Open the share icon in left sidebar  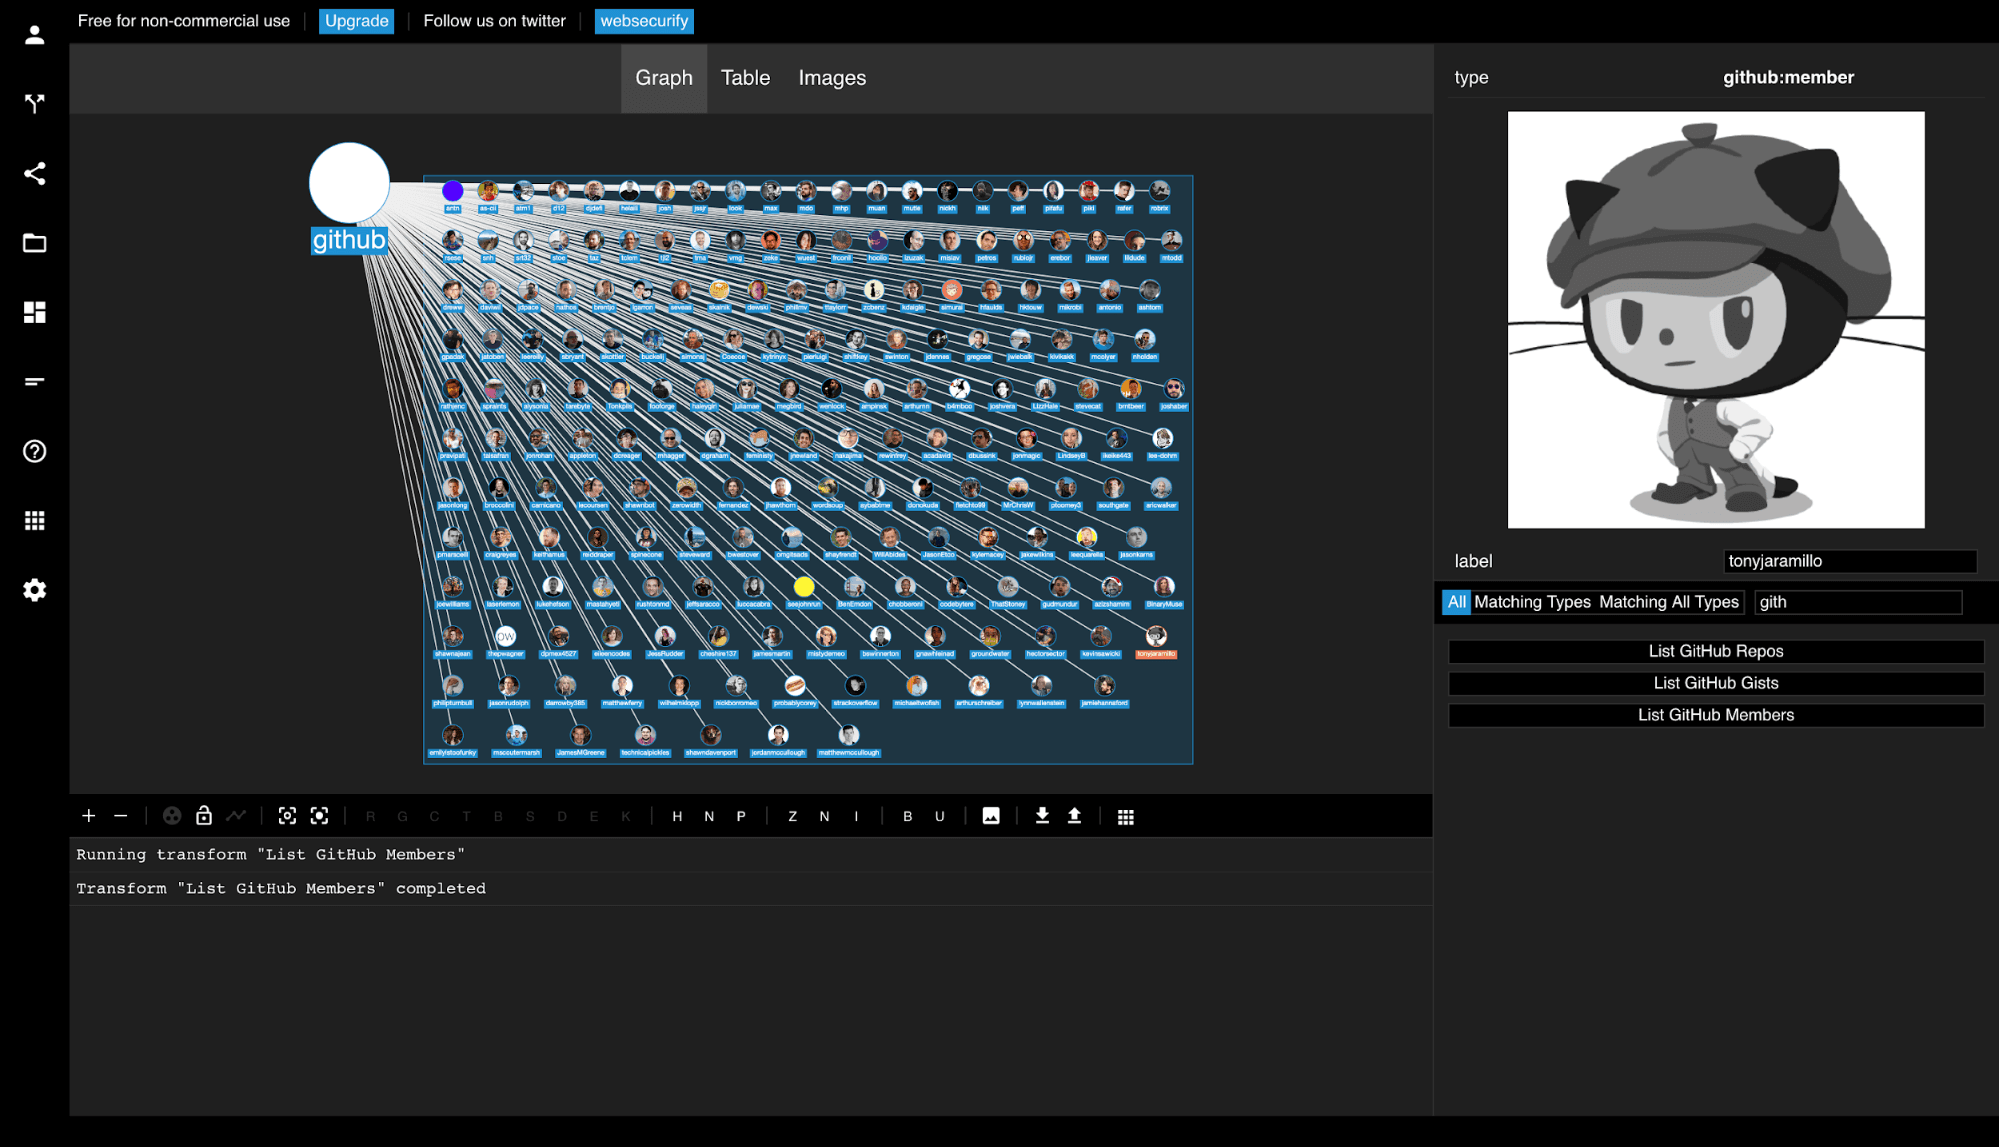[x=35, y=174]
